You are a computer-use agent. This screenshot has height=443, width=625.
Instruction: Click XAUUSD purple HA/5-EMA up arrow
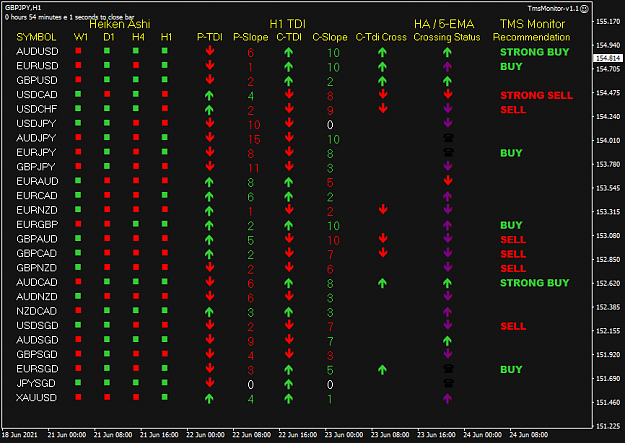pos(447,398)
